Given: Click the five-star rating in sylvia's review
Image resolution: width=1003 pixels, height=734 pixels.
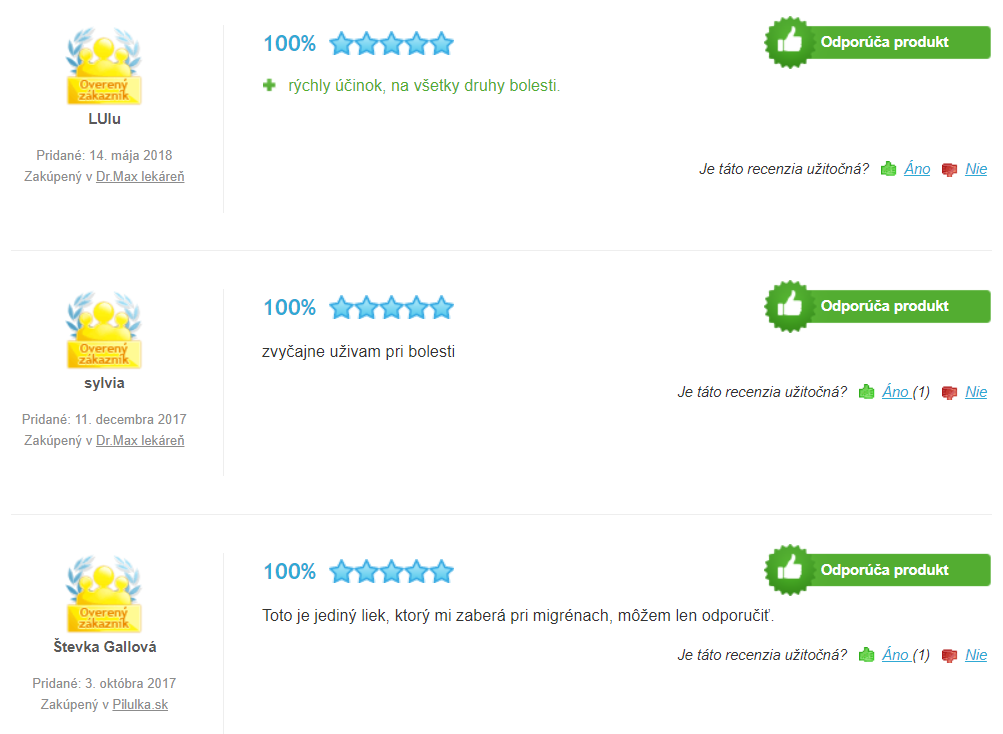Looking at the screenshot, I should [391, 308].
